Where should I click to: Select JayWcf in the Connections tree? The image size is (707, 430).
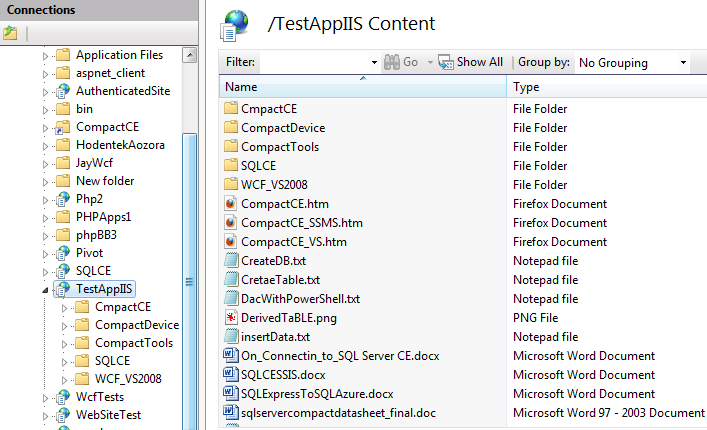[94, 163]
